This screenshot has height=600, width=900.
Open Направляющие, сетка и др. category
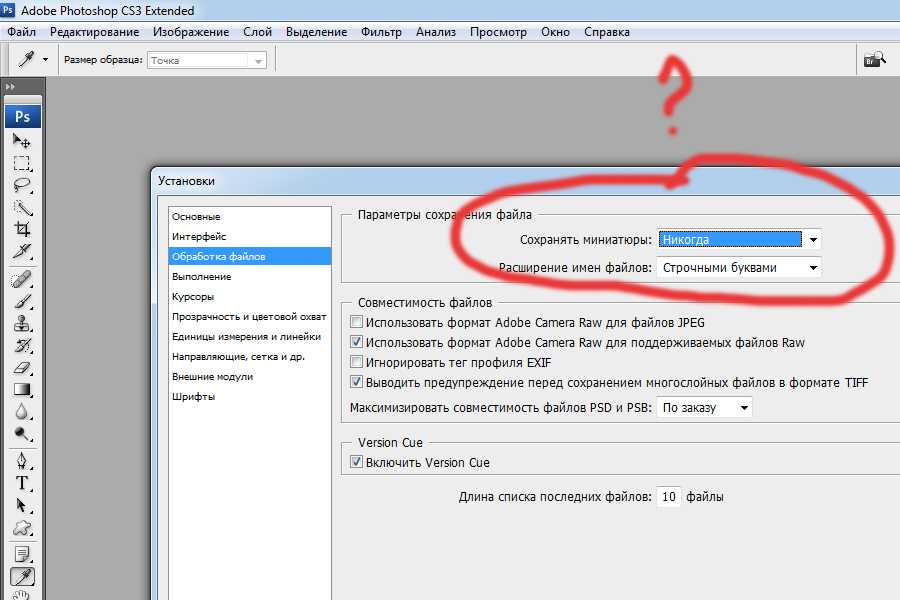[250, 357]
